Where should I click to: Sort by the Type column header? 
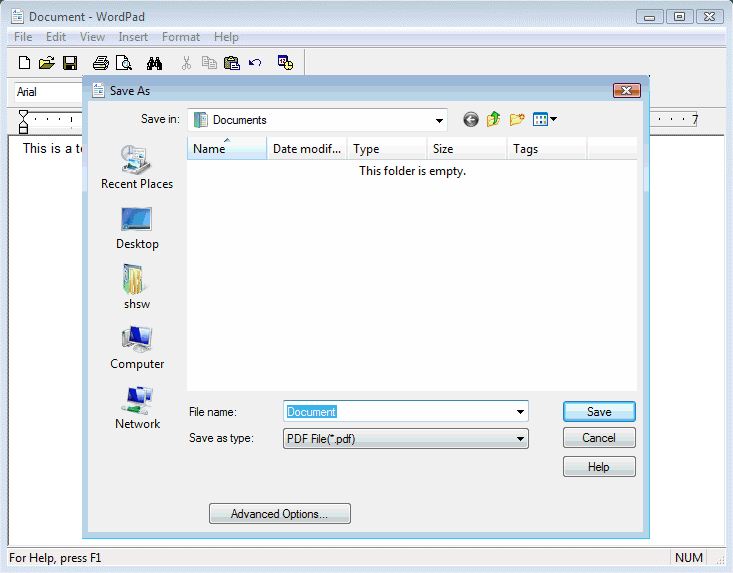click(x=387, y=149)
